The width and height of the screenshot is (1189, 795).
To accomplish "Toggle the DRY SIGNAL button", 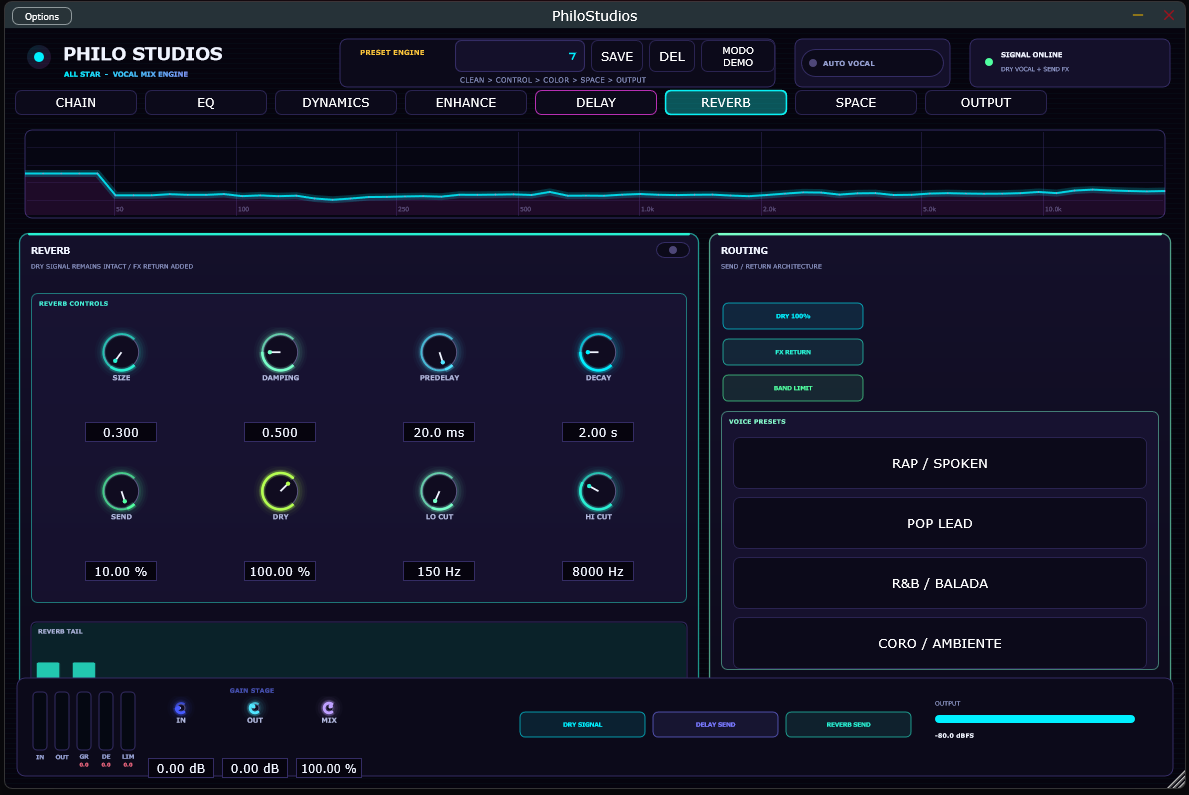I will (582, 724).
